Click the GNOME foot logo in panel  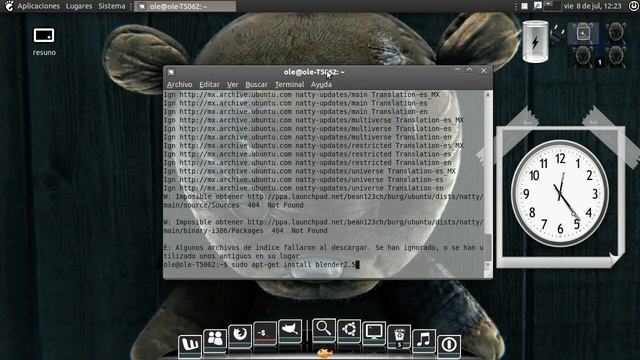[x=9, y=6]
